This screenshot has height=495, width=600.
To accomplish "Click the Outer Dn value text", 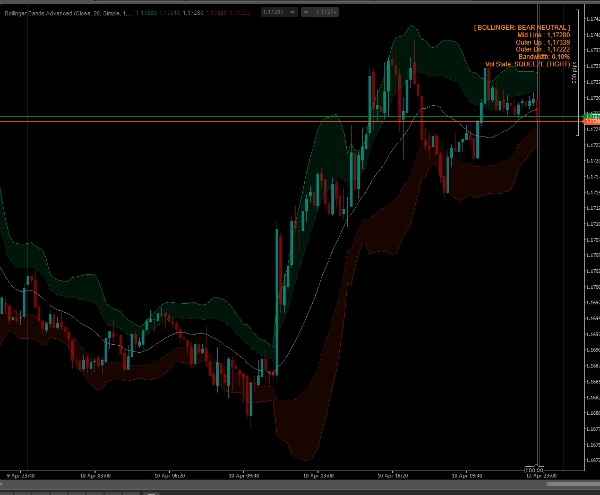I will [x=543, y=49].
